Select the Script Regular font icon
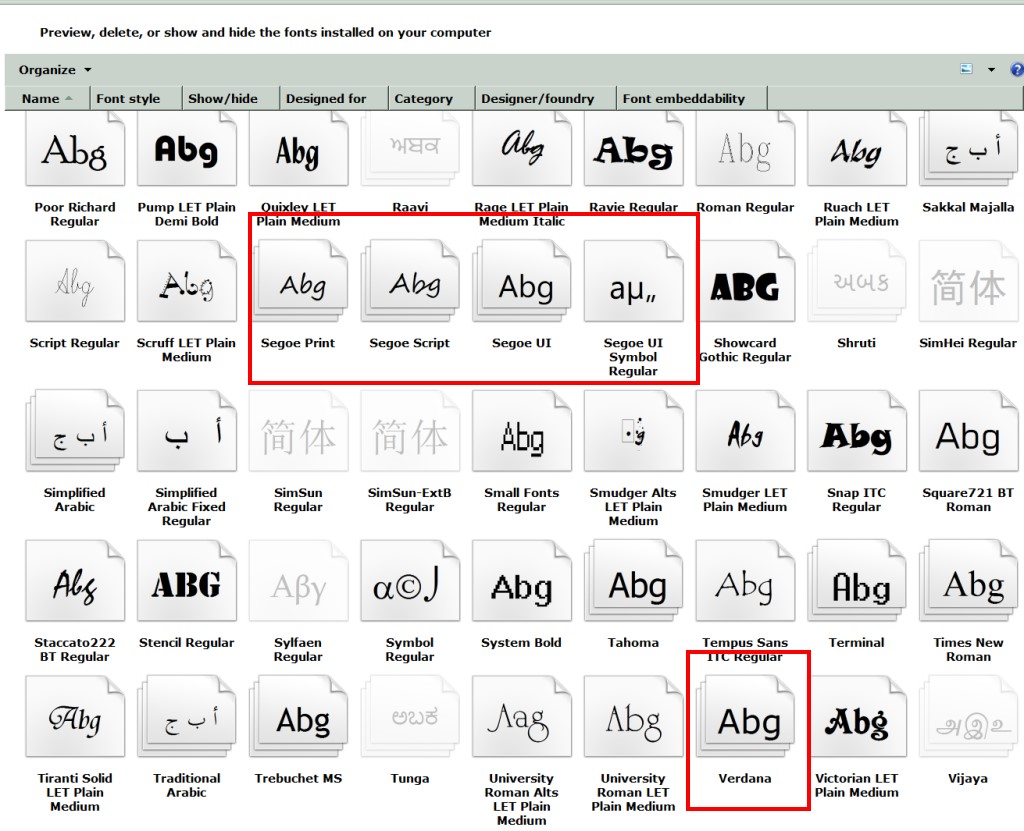 coord(75,282)
